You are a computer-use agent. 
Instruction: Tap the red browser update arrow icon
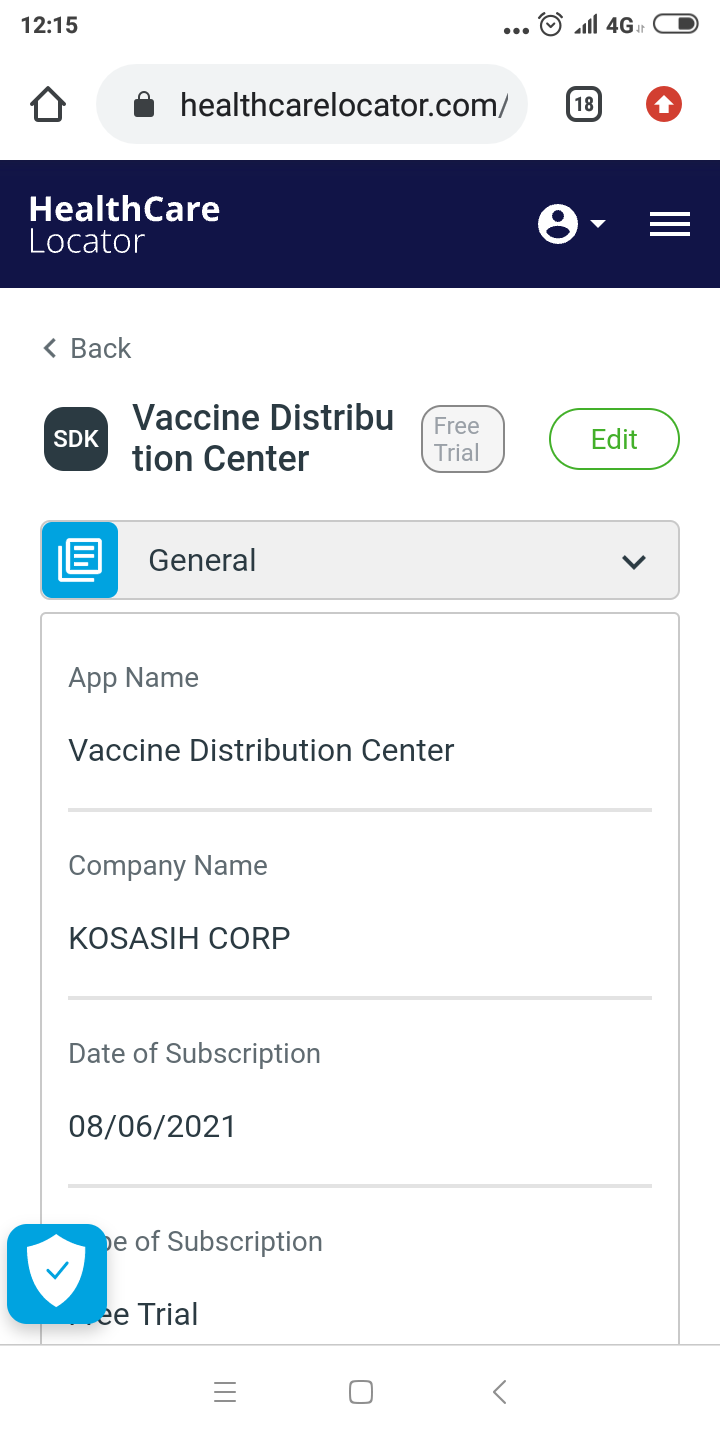pyautogui.click(x=664, y=104)
